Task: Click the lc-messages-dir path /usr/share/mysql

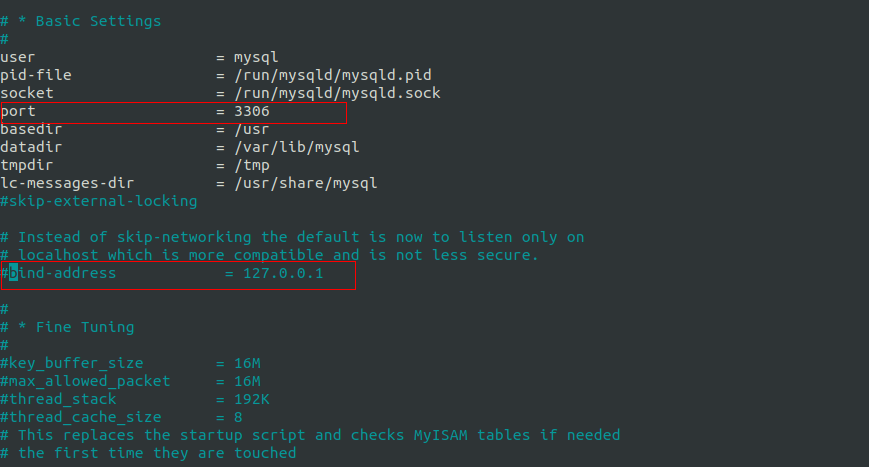Action: coord(305,183)
